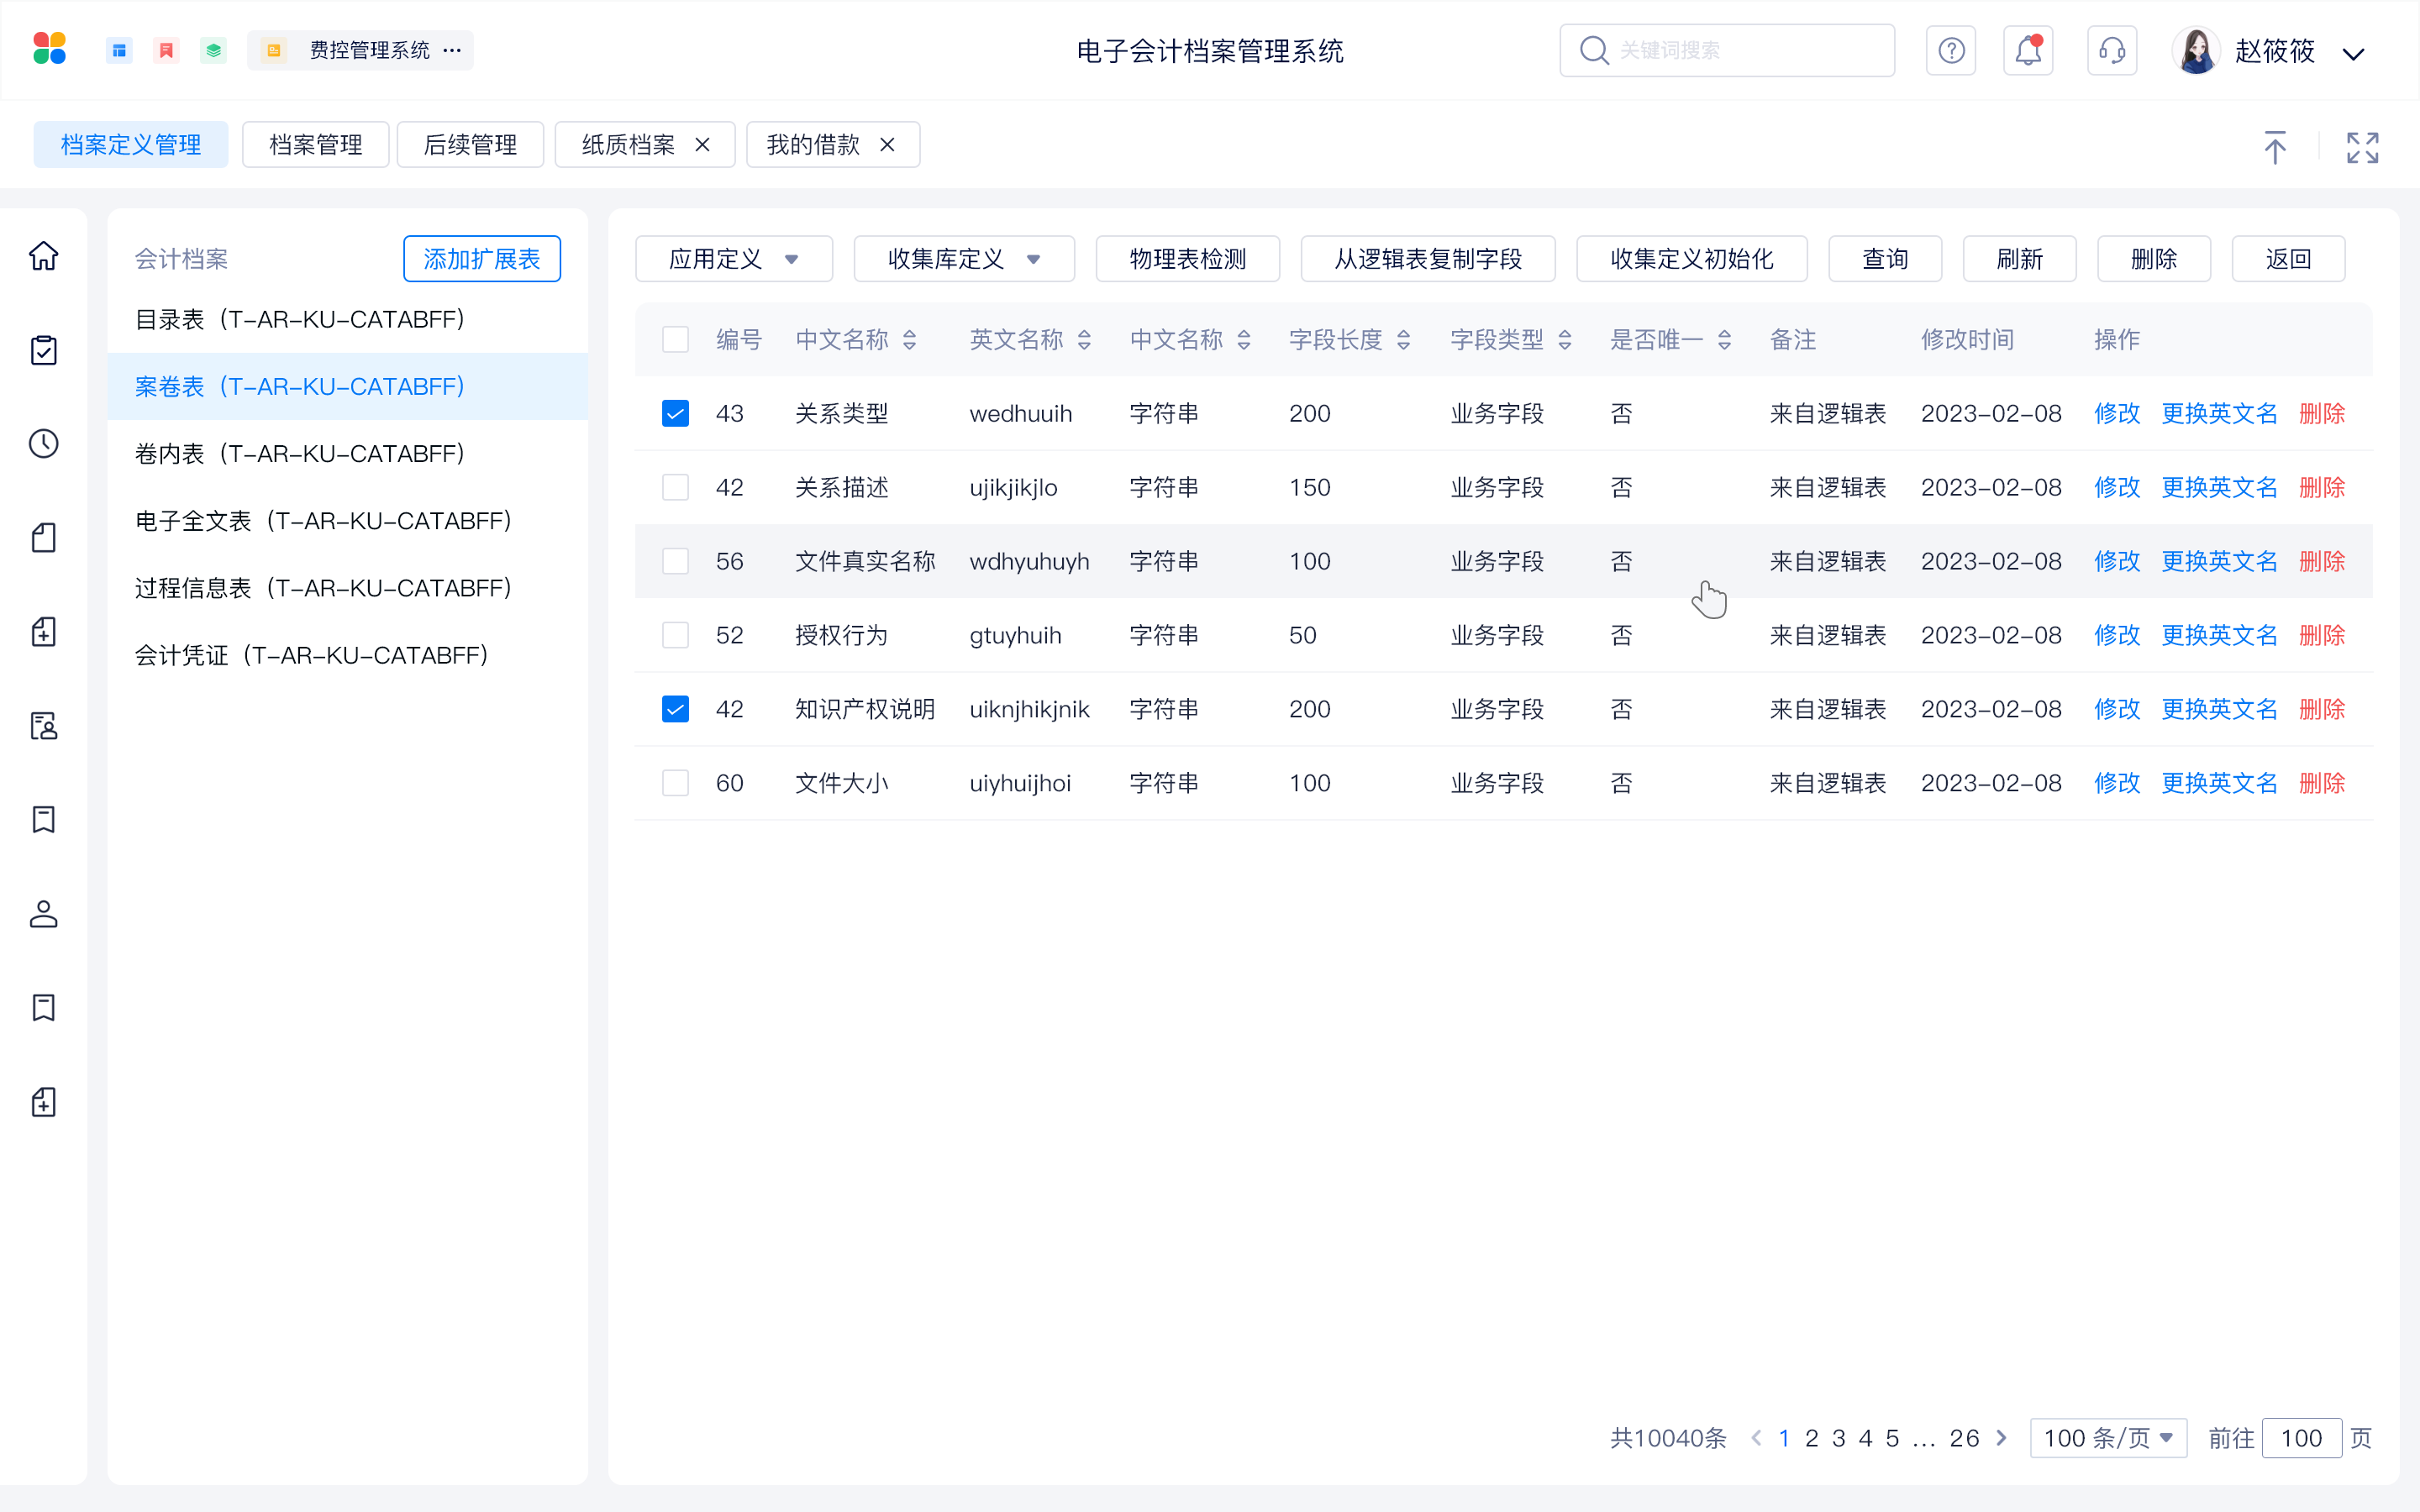This screenshot has height=1512, width=2420.
Task: Click the 从逻辑表复制字段 button
Action: pyautogui.click(x=1428, y=259)
